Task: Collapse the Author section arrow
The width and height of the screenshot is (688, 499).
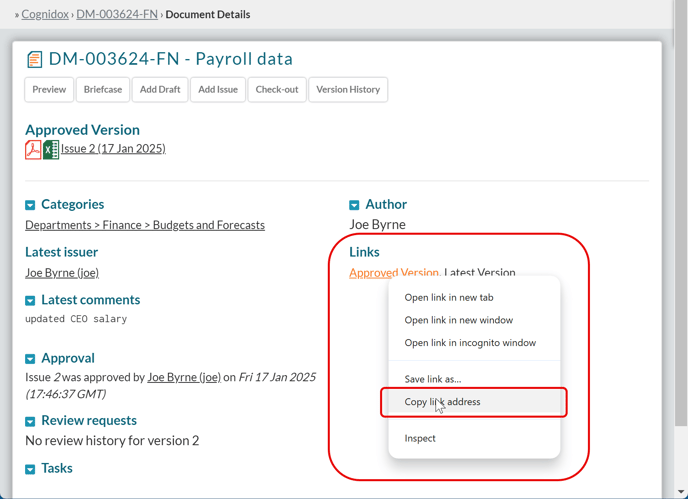Action: pos(354,205)
